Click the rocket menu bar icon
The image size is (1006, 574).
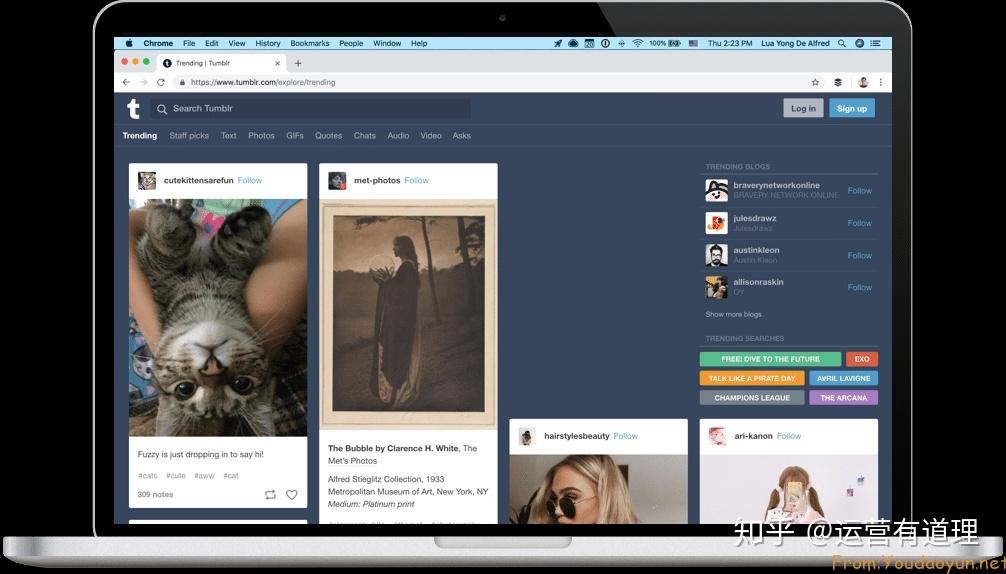pos(558,43)
